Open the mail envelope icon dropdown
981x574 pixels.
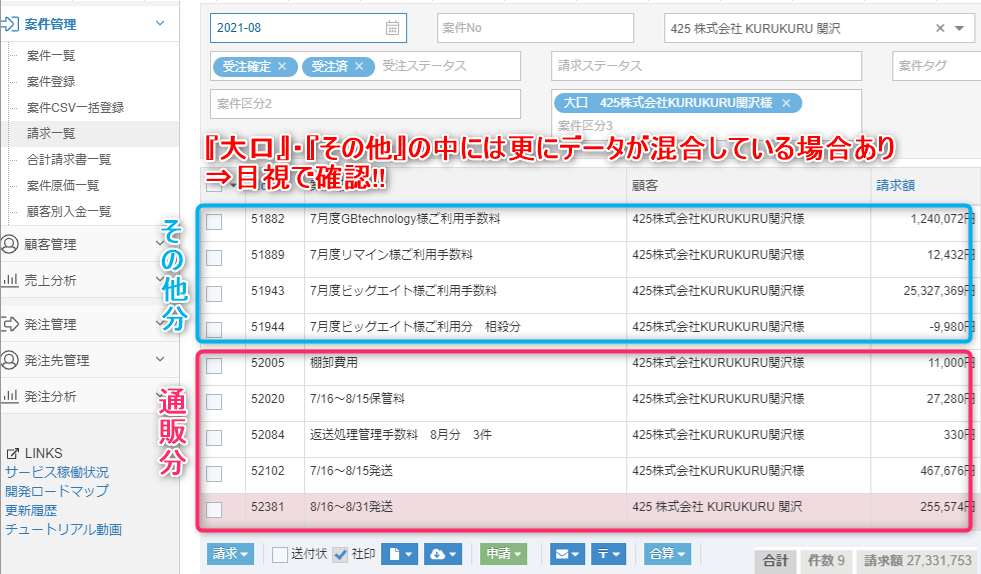click(x=568, y=554)
